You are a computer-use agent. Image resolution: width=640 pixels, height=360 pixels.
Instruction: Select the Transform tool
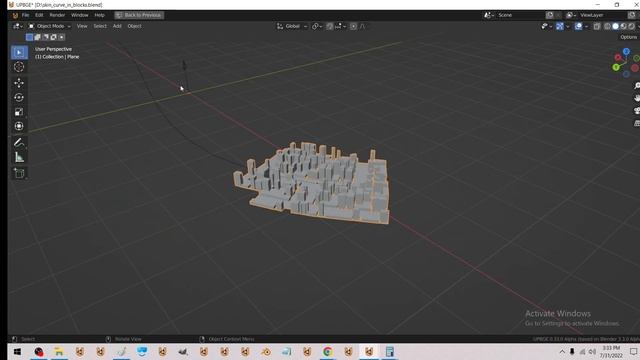[19, 126]
